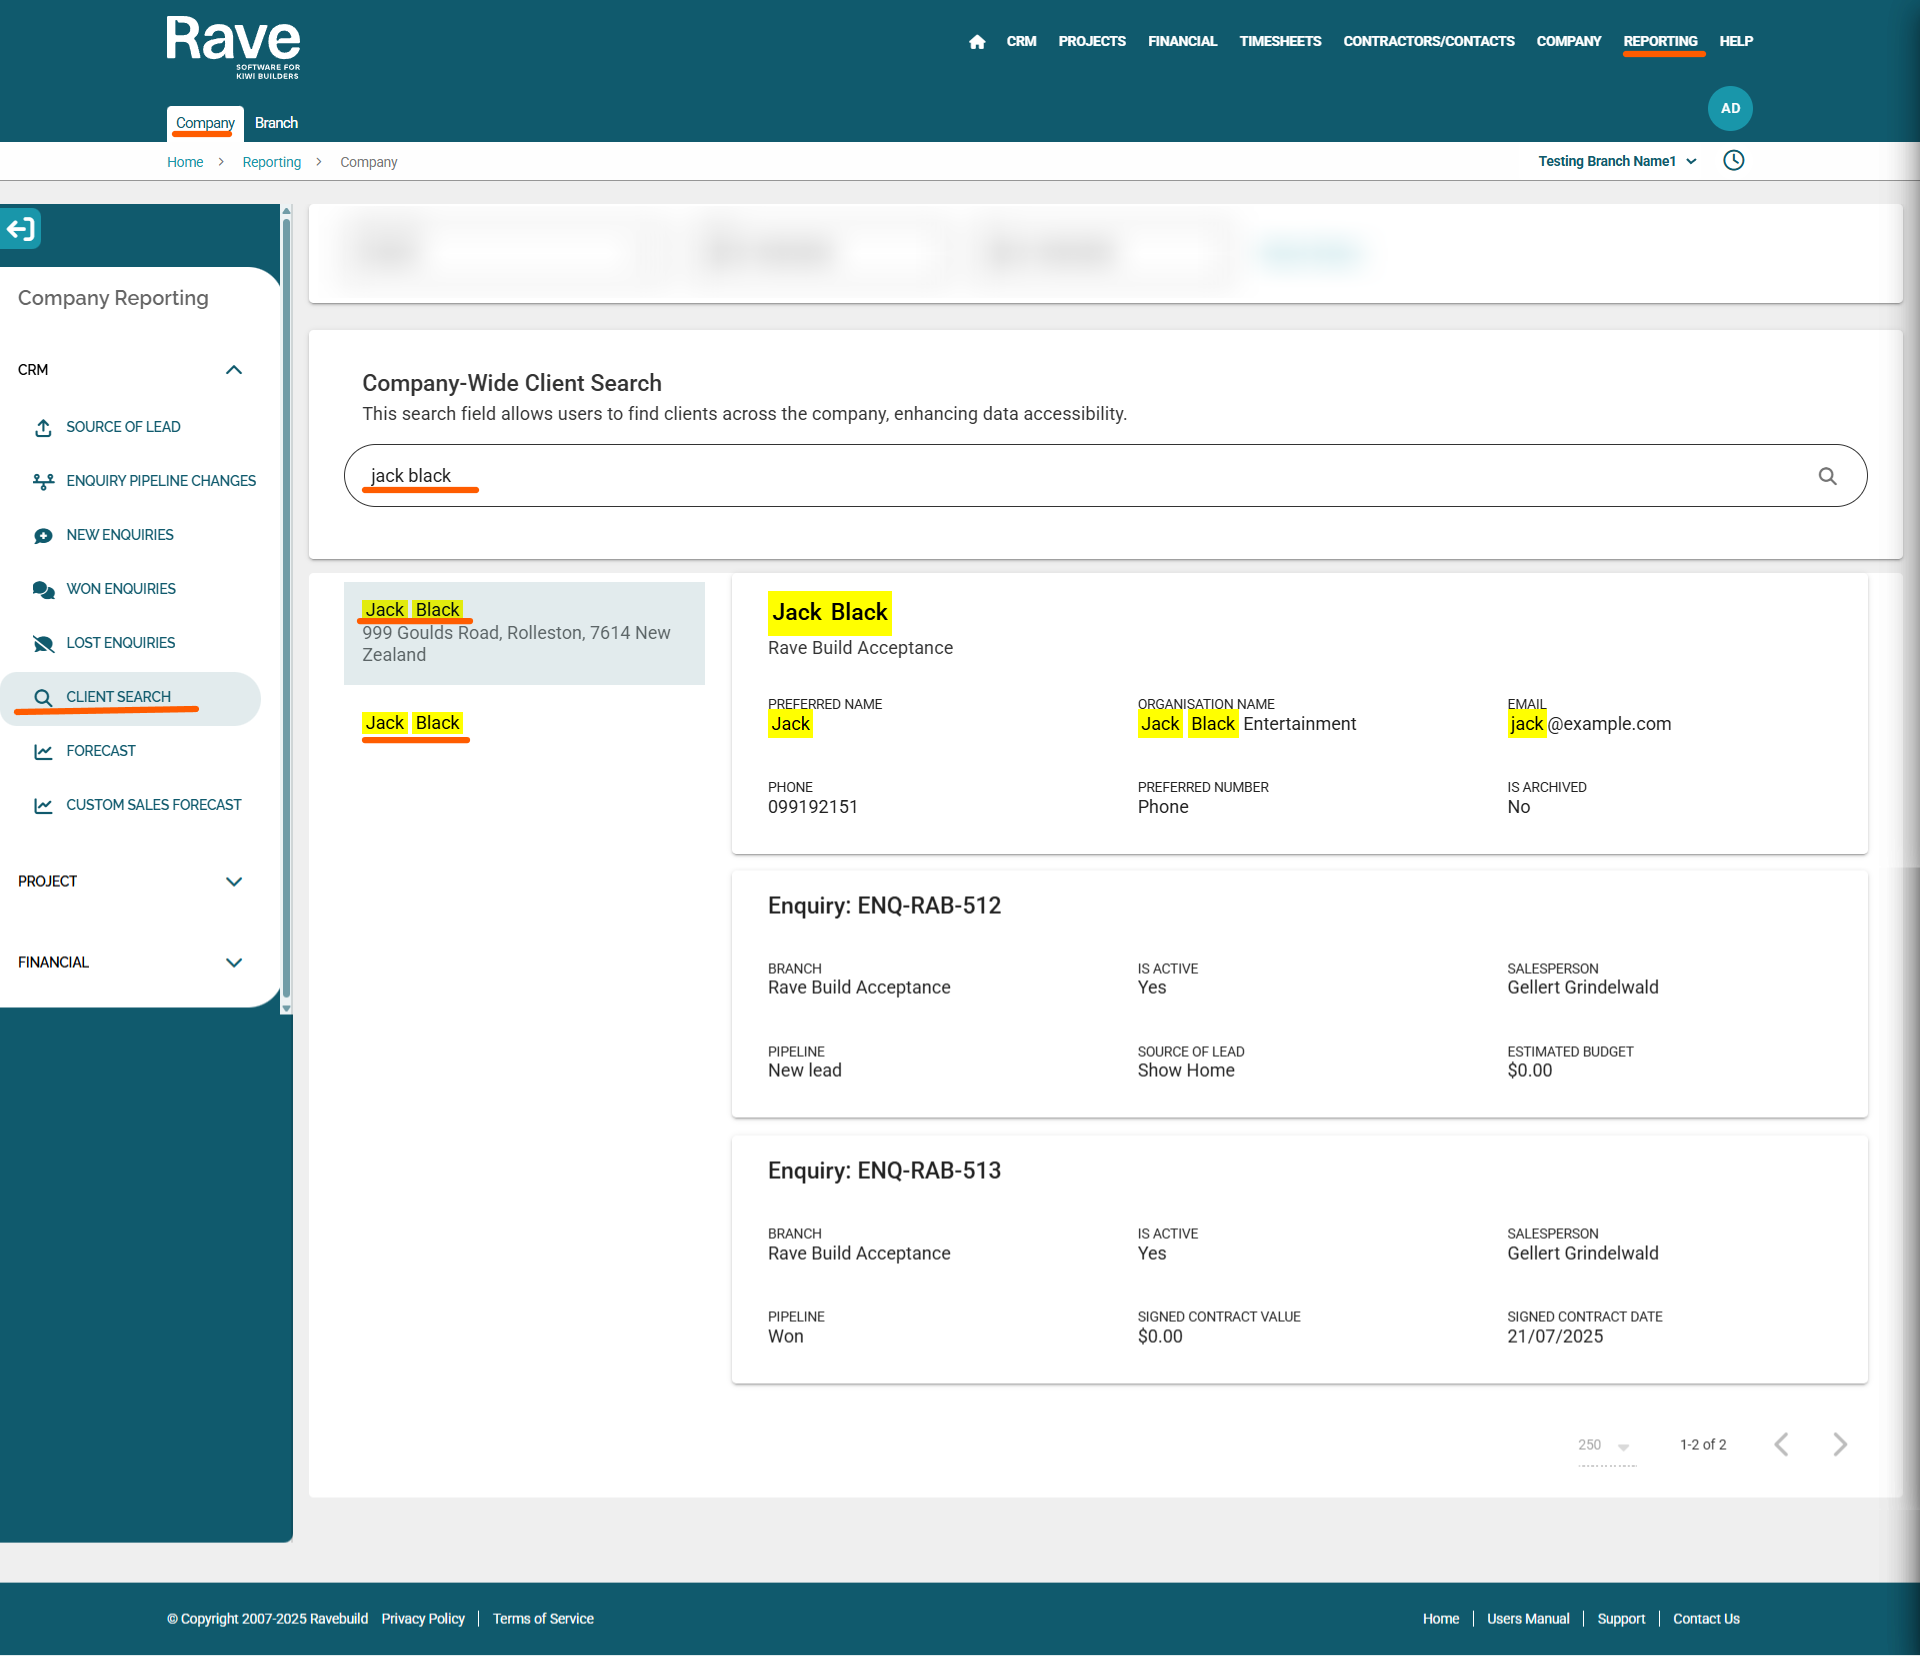Open ENQUIRY PIPELINE CHANGES report
Viewport: 1920px width, 1657px height.
(161, 481)
